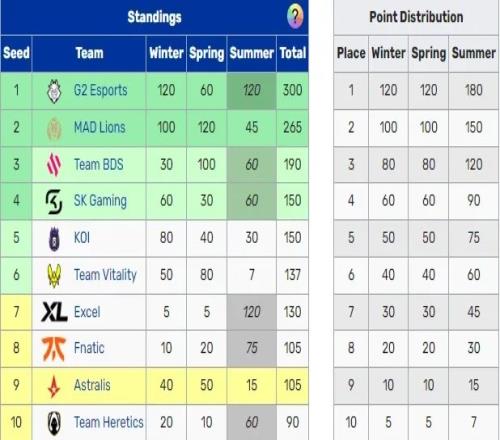Click the G2 Esports team logo
This screenshot has width=500, height=440.
54,91
